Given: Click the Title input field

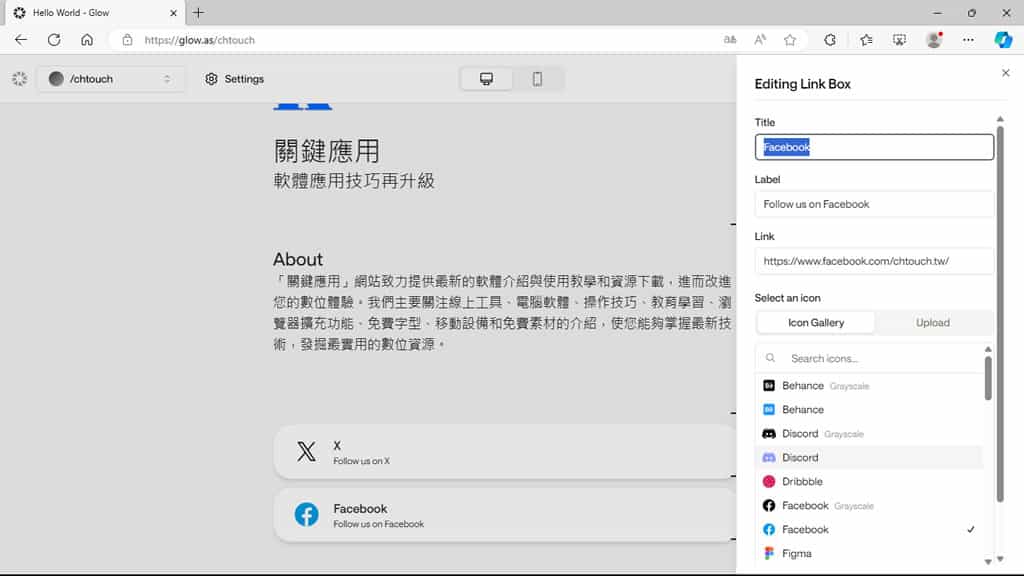Looking at the screenshot, I should coord(874,147).
